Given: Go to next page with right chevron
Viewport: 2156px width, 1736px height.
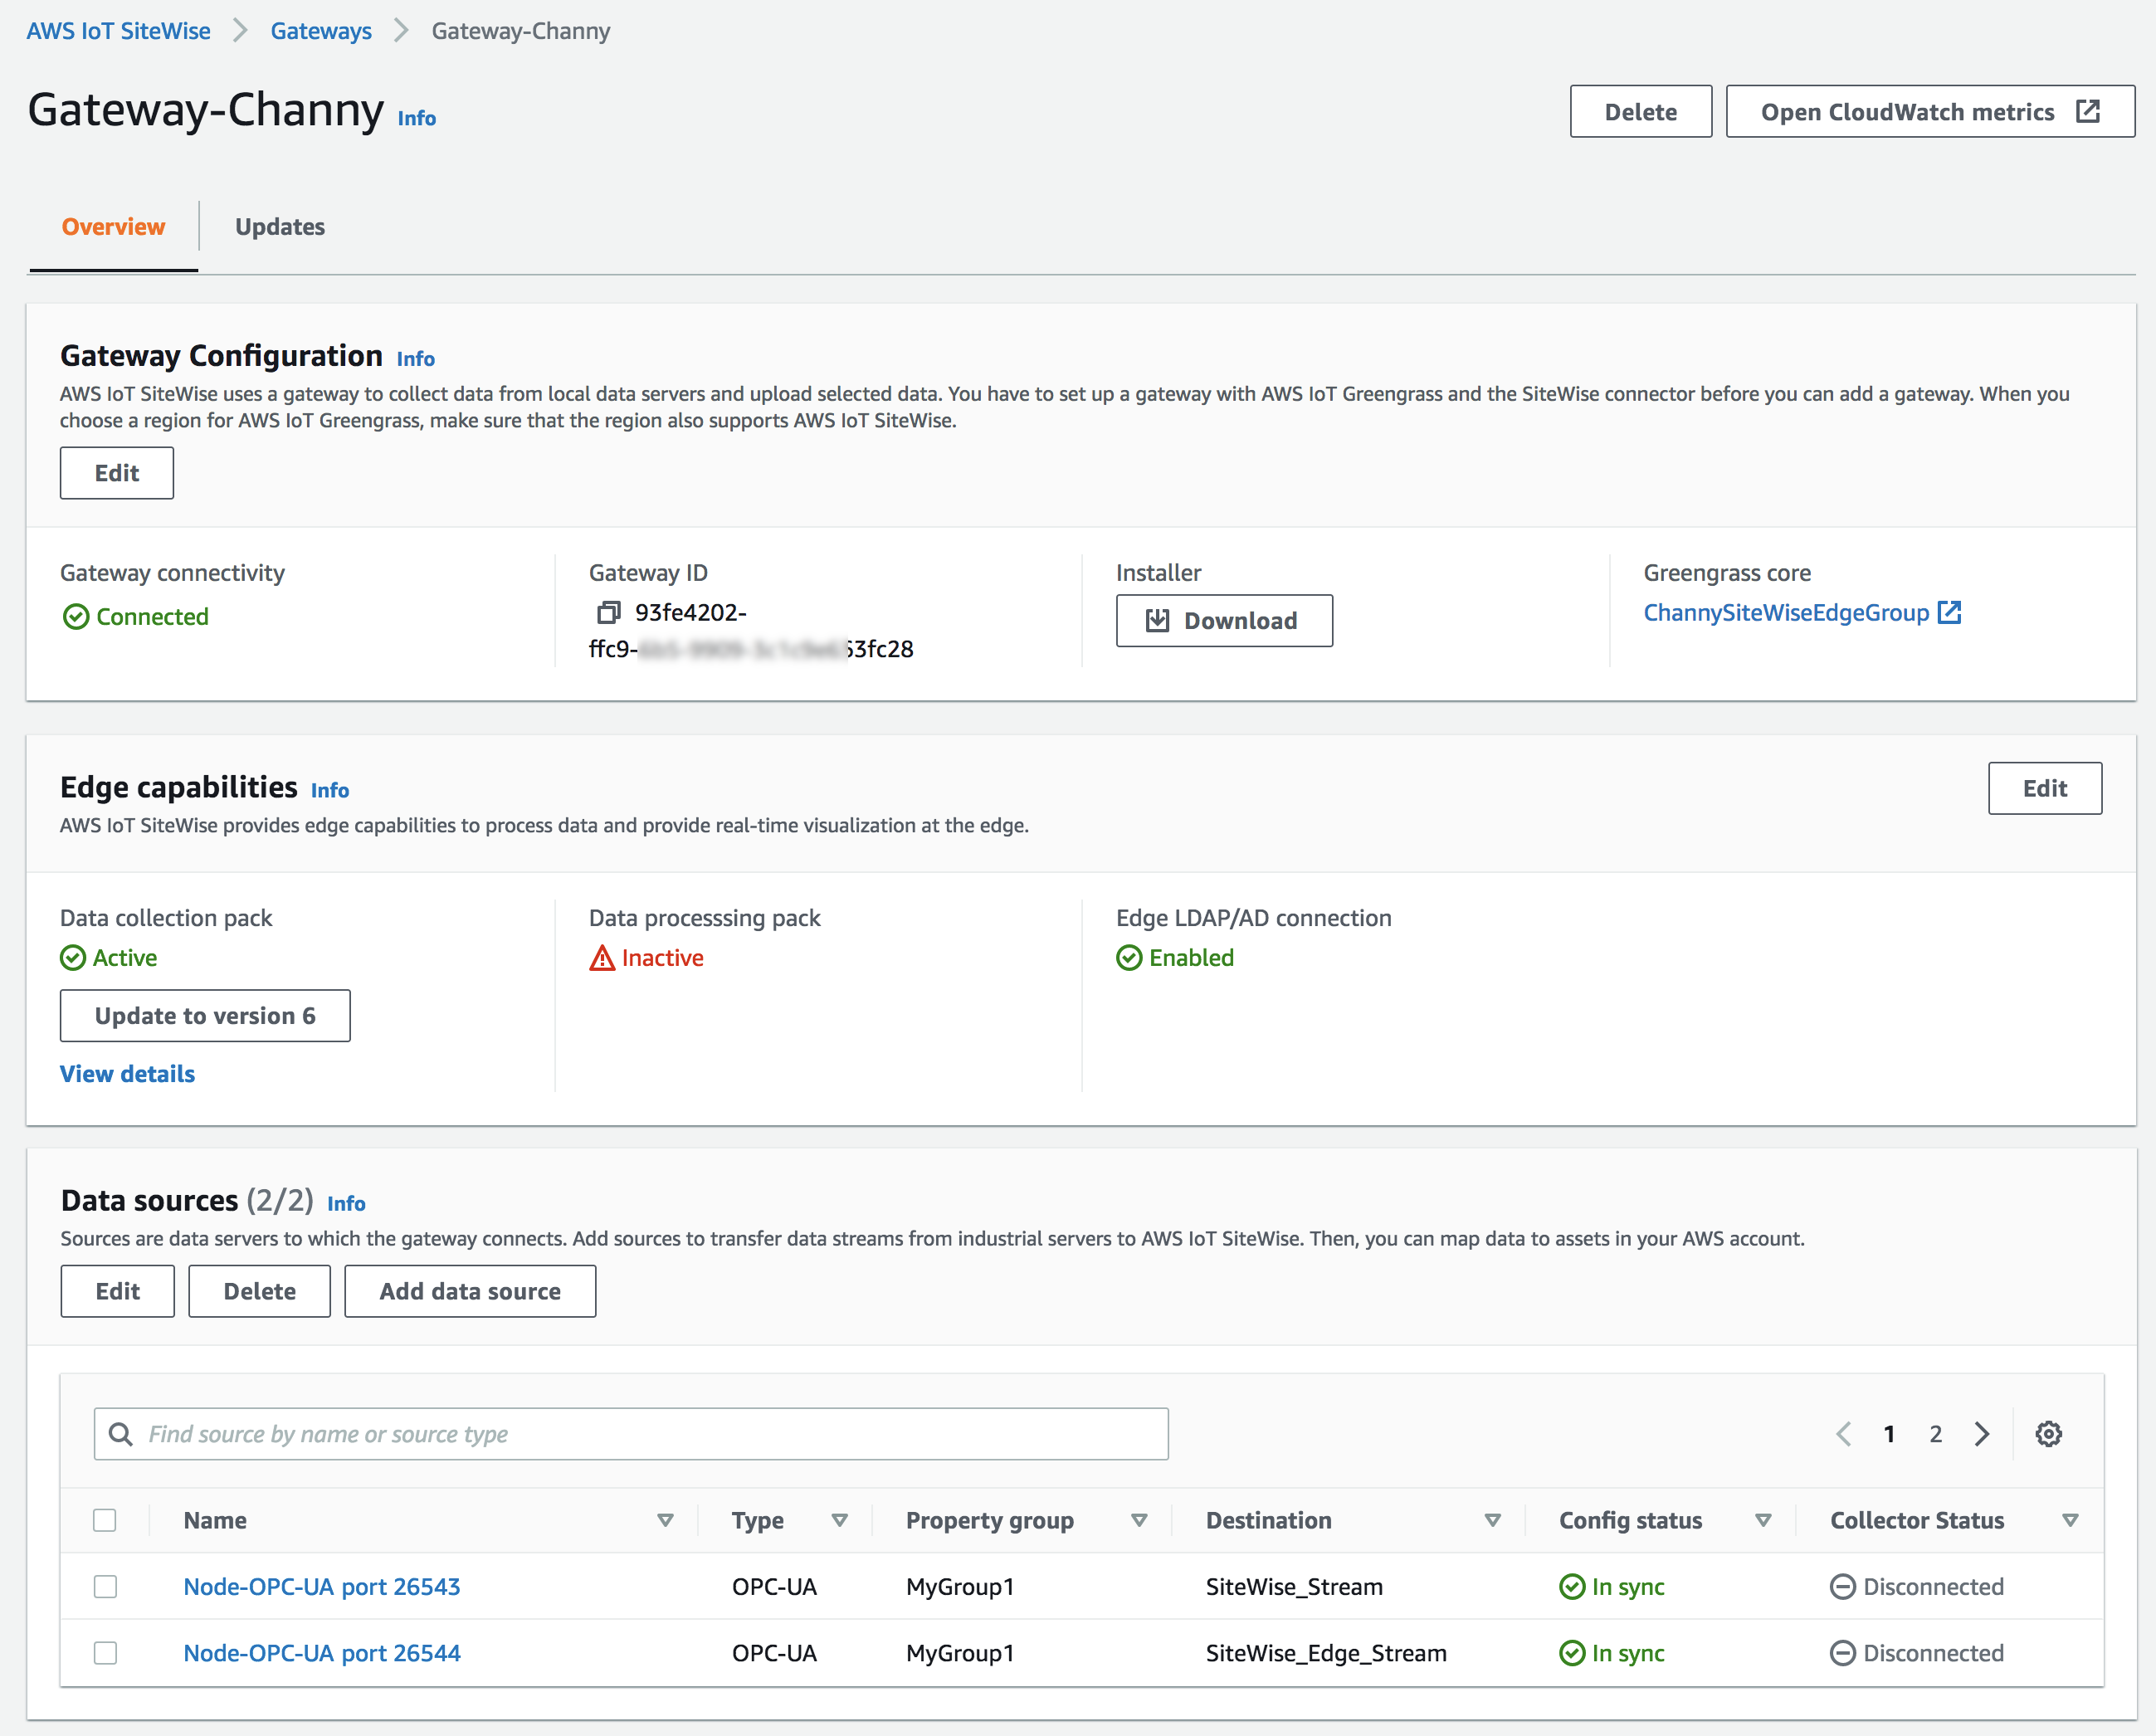Looking at the screenshot, I should point(1981,1433).
